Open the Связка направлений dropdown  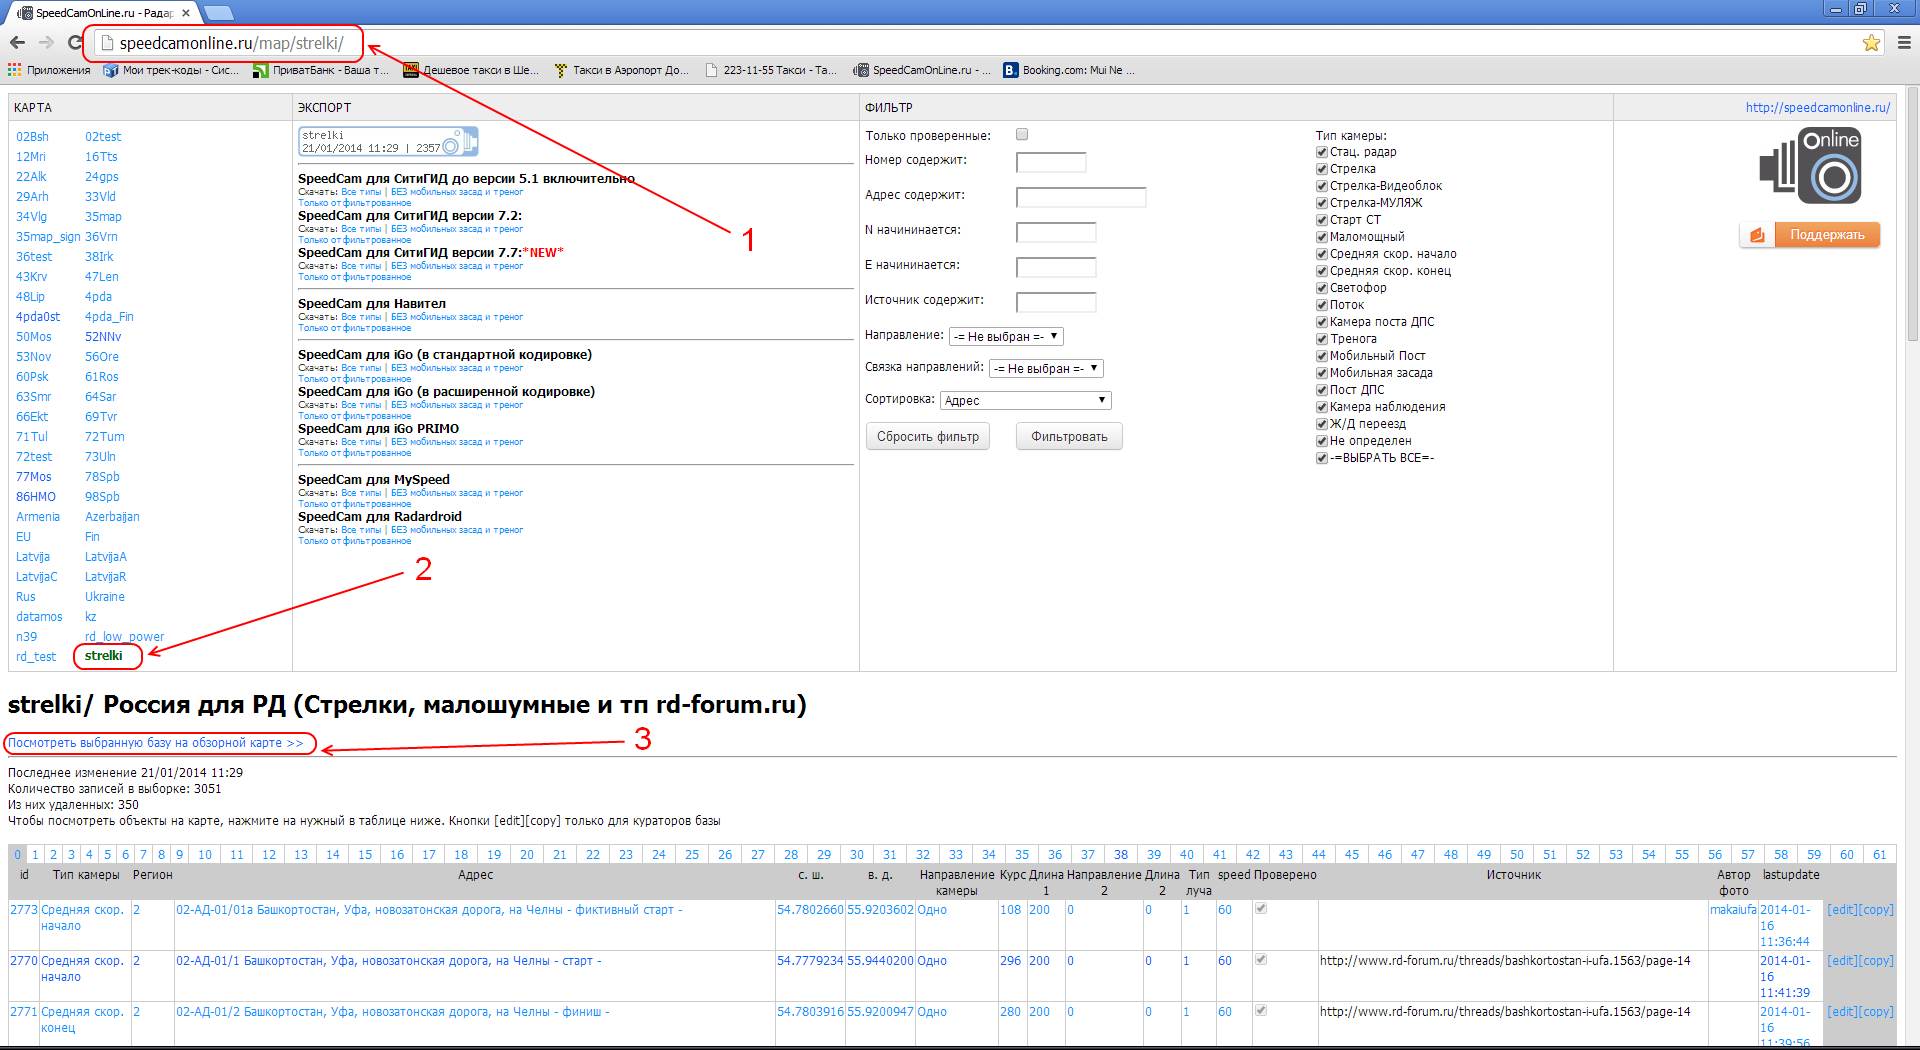(1046, 368)
